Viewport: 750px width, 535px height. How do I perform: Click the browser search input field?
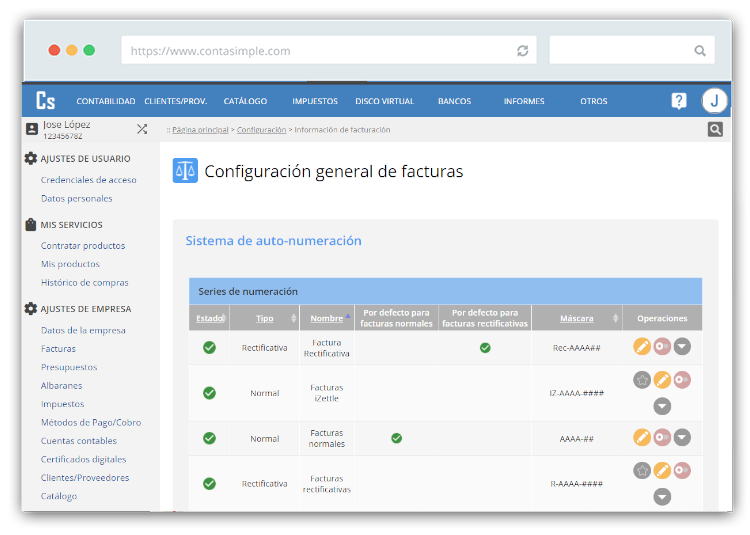pos(632,50)
